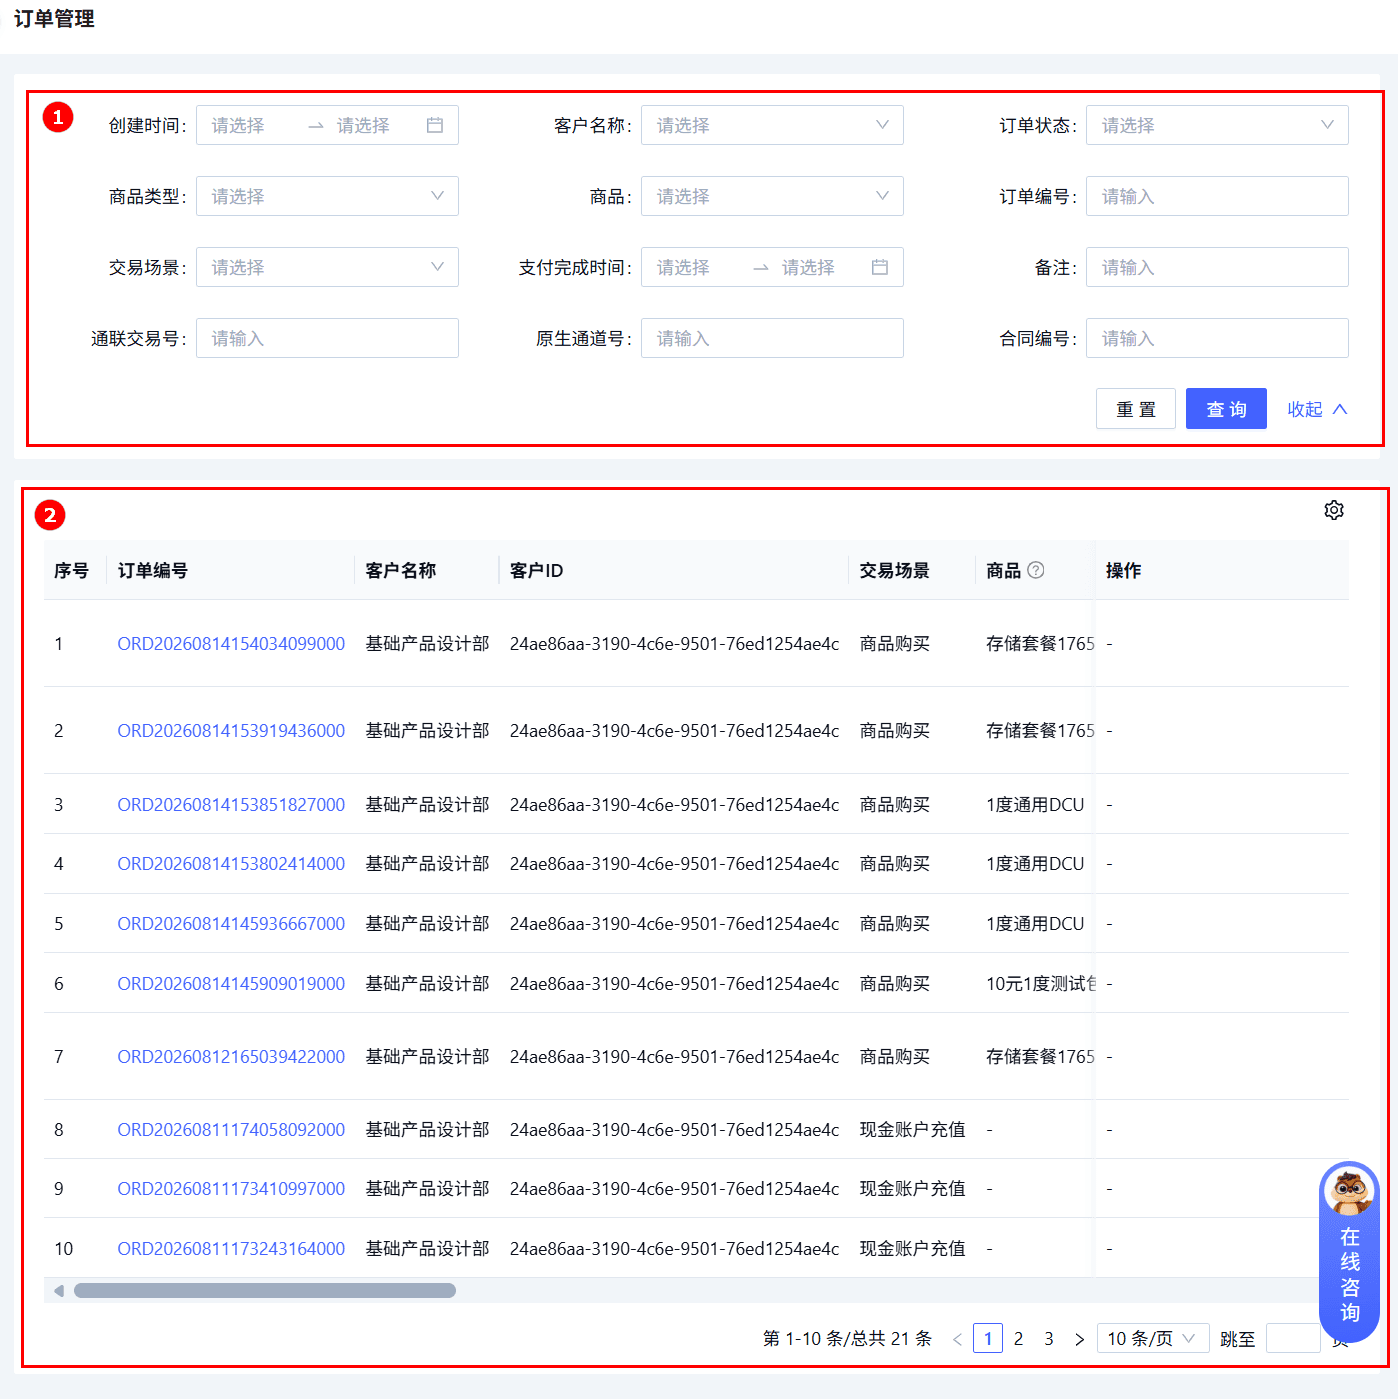
Task: Click the 订单管理 page title
Action: [54, 19]
